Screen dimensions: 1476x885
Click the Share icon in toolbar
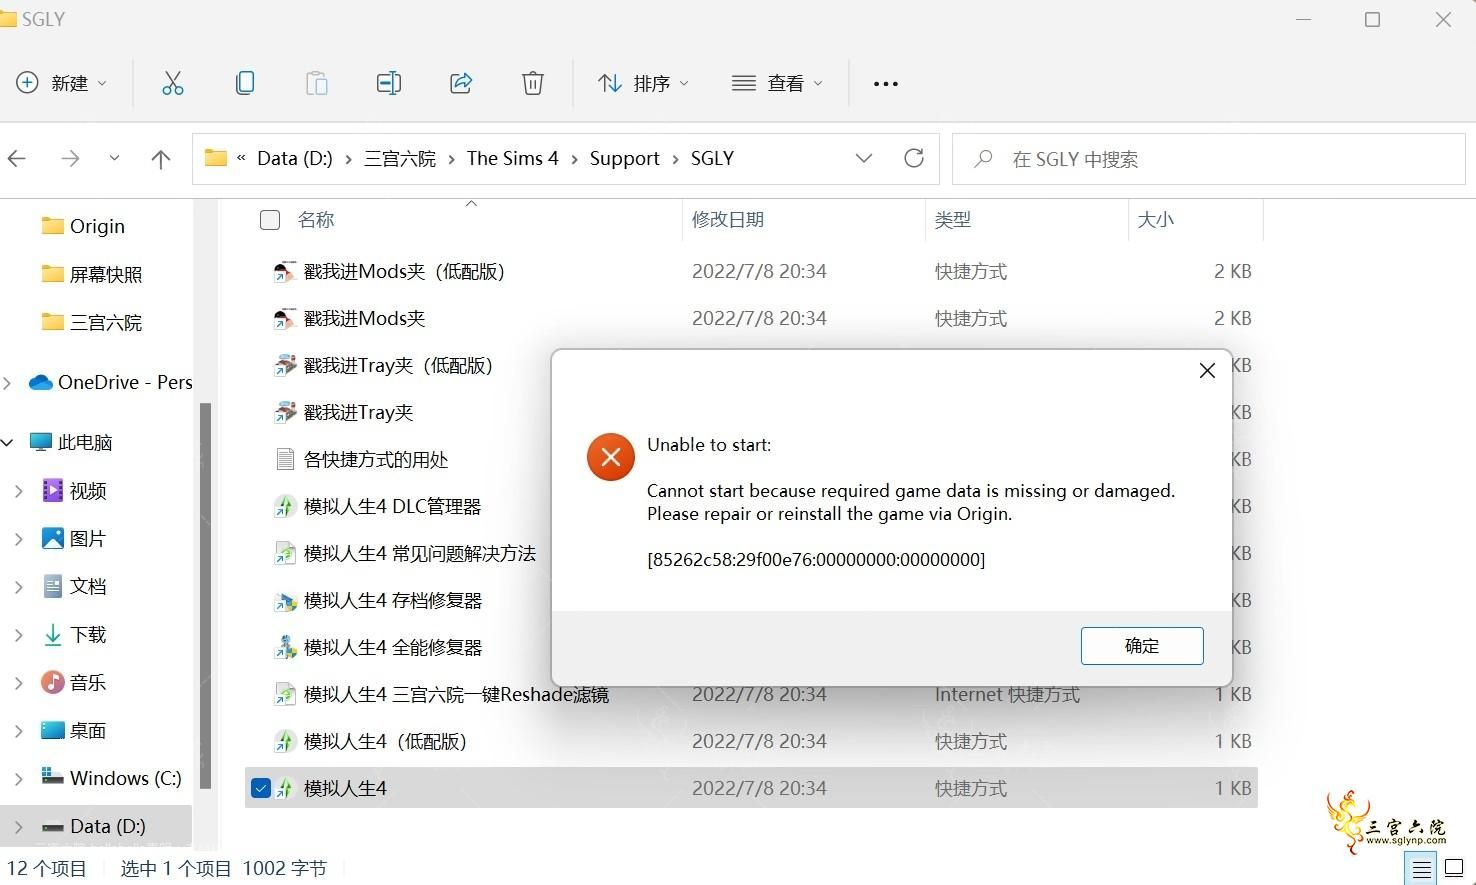(x=461, y=83)
